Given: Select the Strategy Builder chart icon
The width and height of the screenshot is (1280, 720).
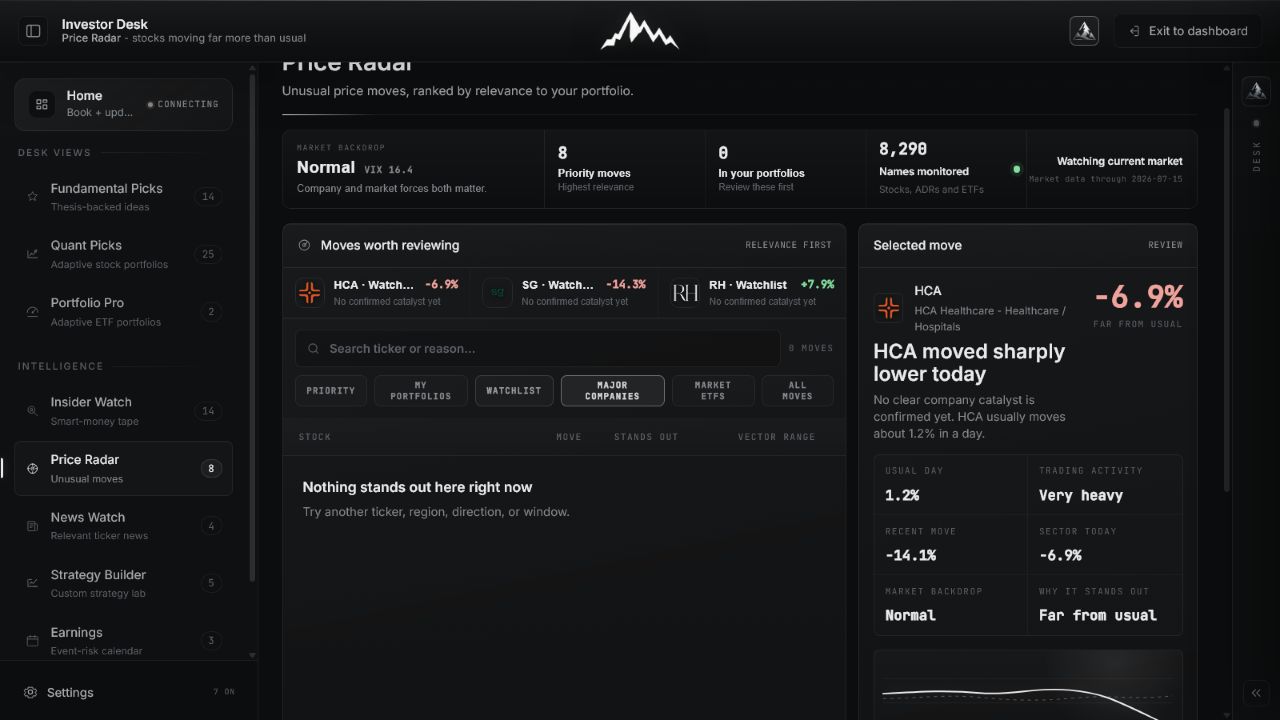Looking at the screenshot, I should [x=32, y=583].
